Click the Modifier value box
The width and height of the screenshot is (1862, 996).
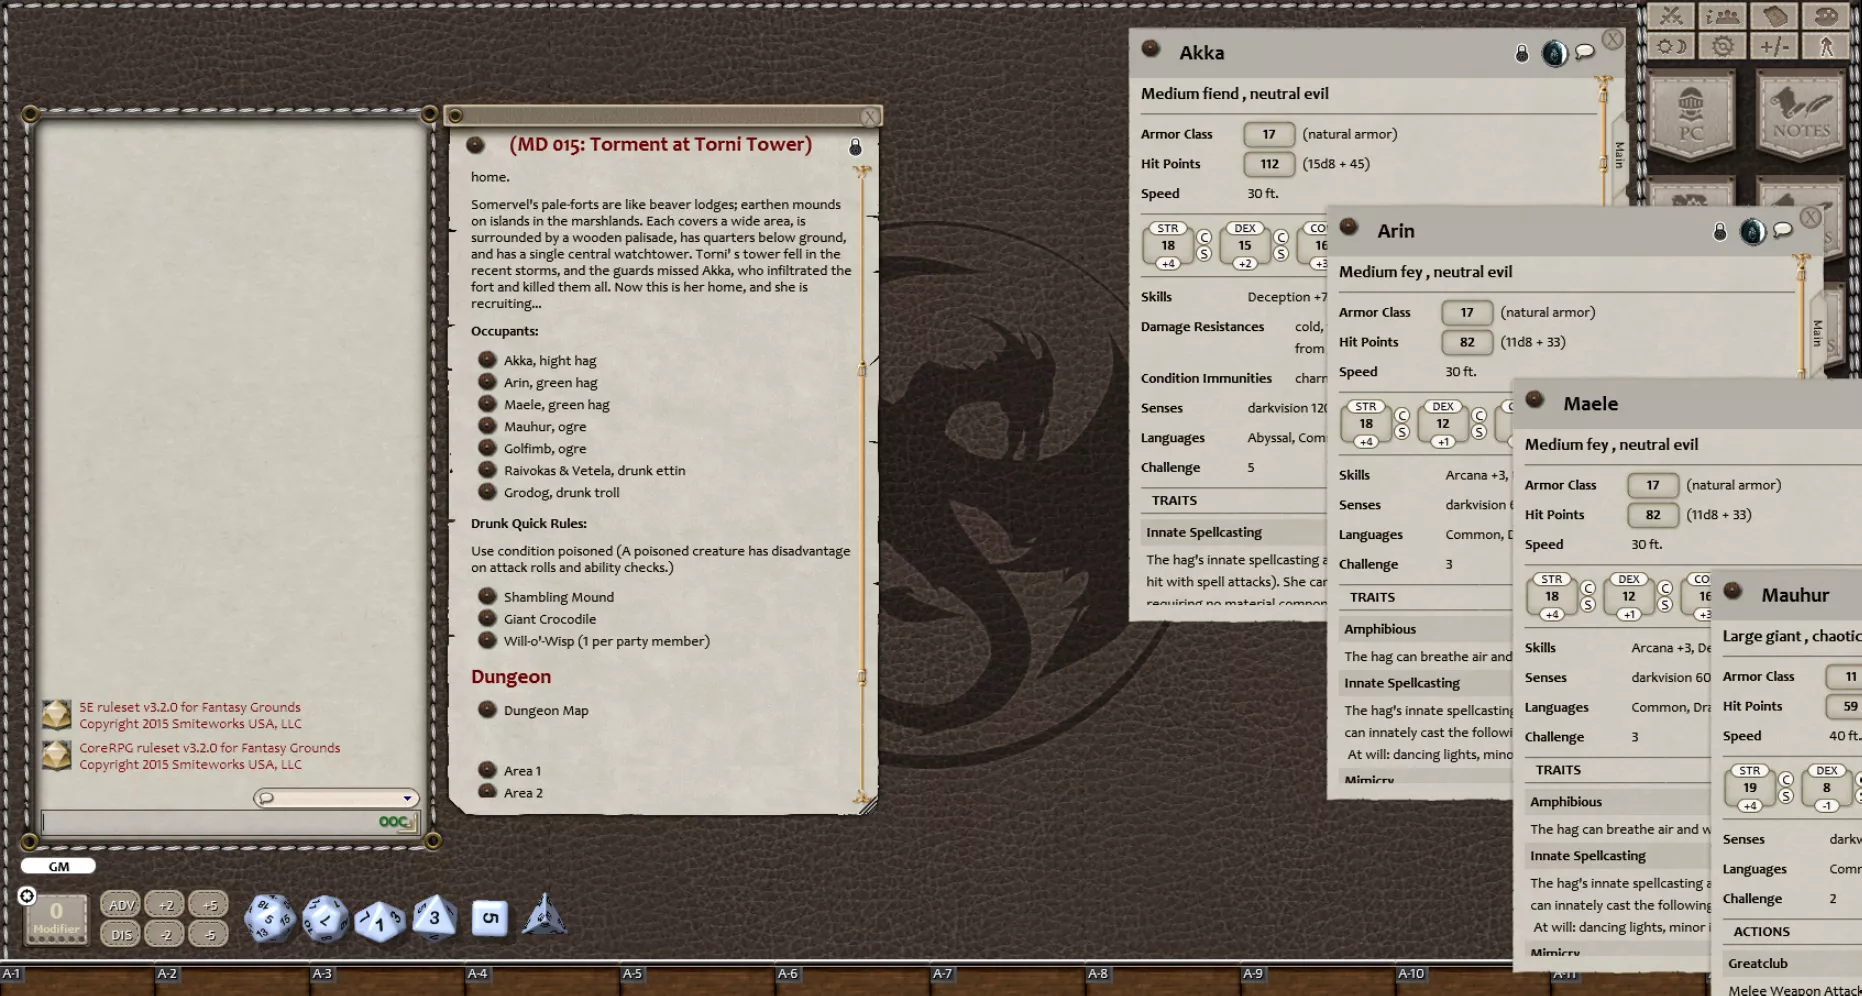click(x=56, y=919)
